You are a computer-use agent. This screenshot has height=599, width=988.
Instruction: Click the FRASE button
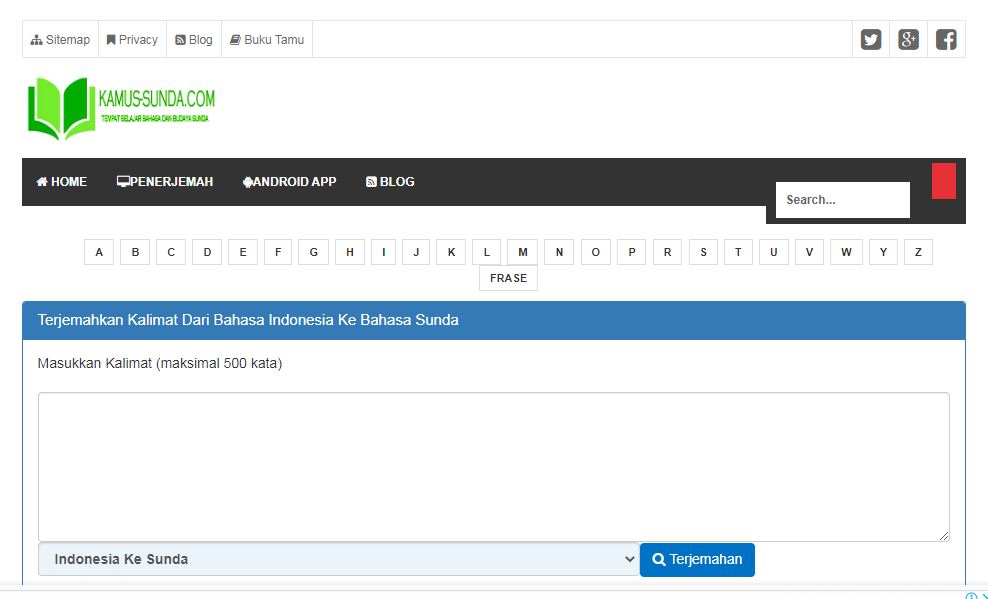508,278
